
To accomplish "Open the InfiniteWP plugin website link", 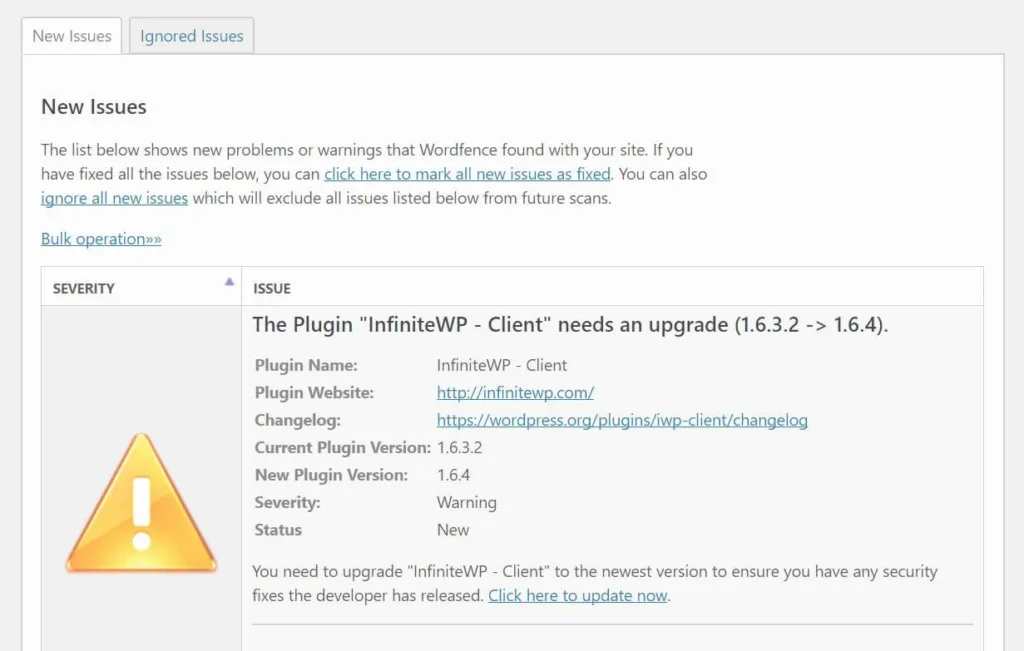I will pyautogui.click(x=515, y=392).
